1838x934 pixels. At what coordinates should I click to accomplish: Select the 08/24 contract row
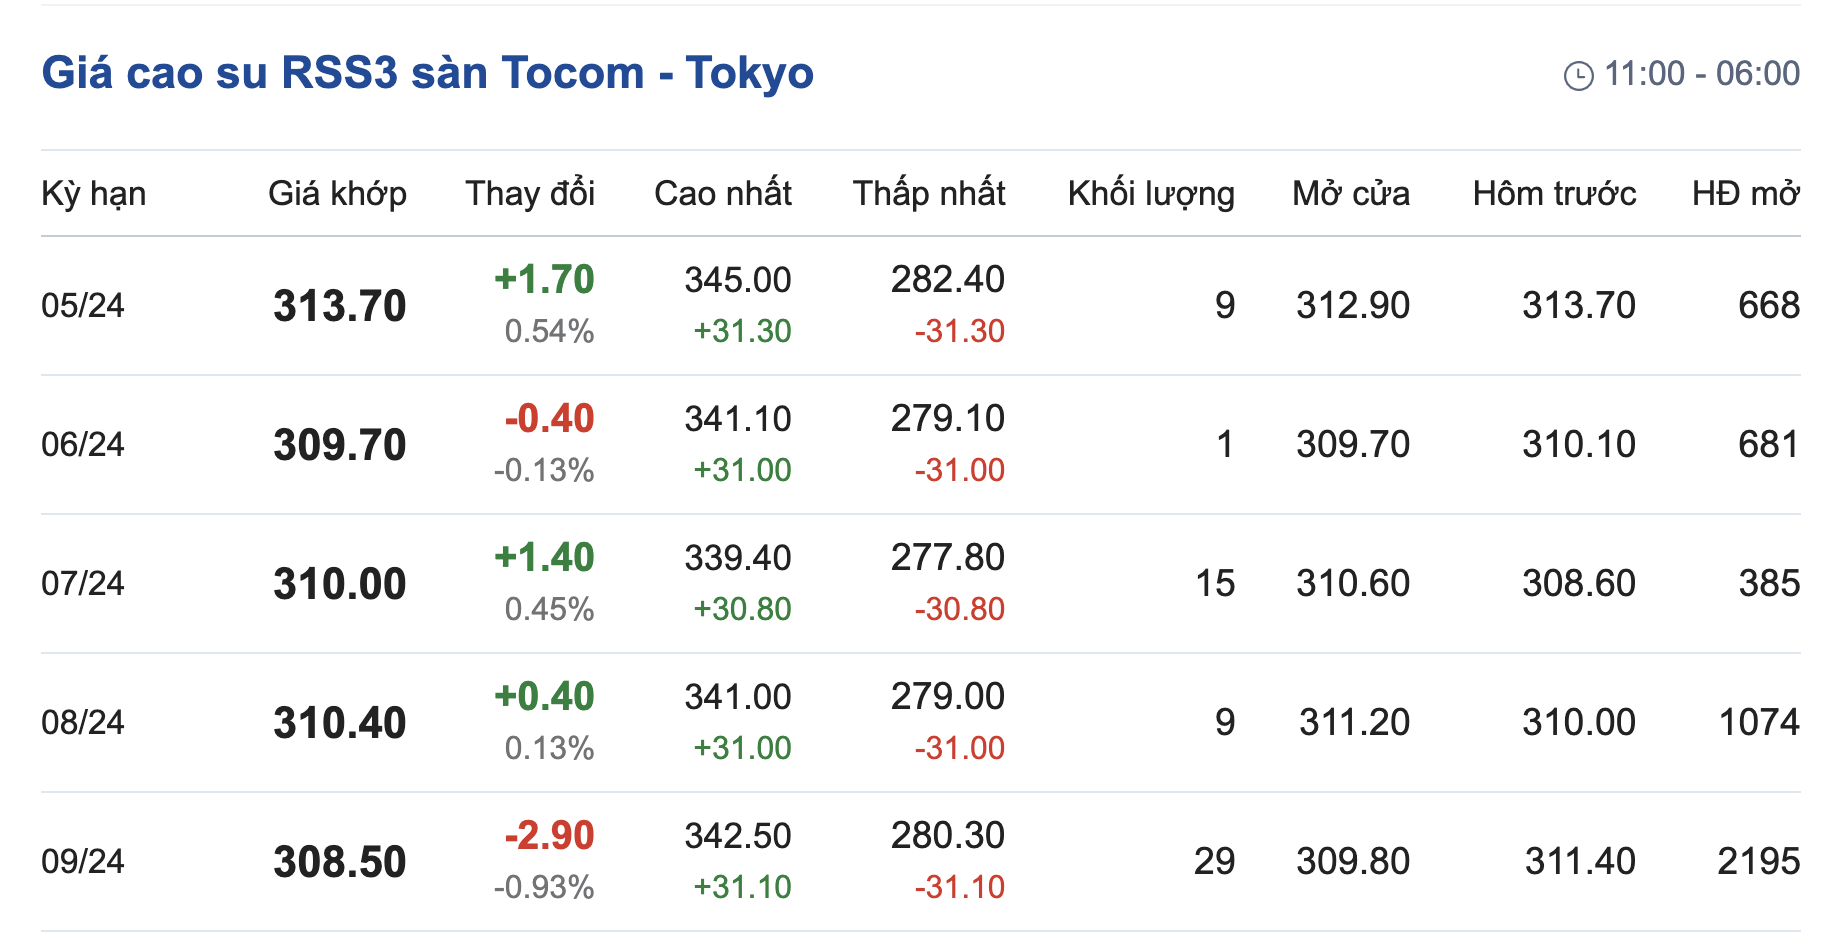83,722
